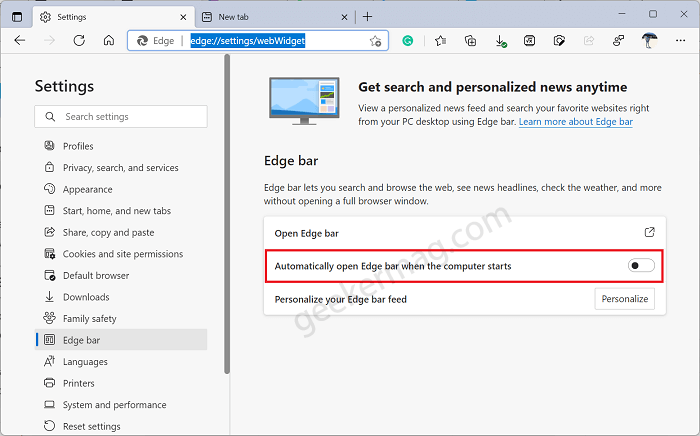
Task: Select Edge bar in settings sidebar
Action: tap(121, 340)
